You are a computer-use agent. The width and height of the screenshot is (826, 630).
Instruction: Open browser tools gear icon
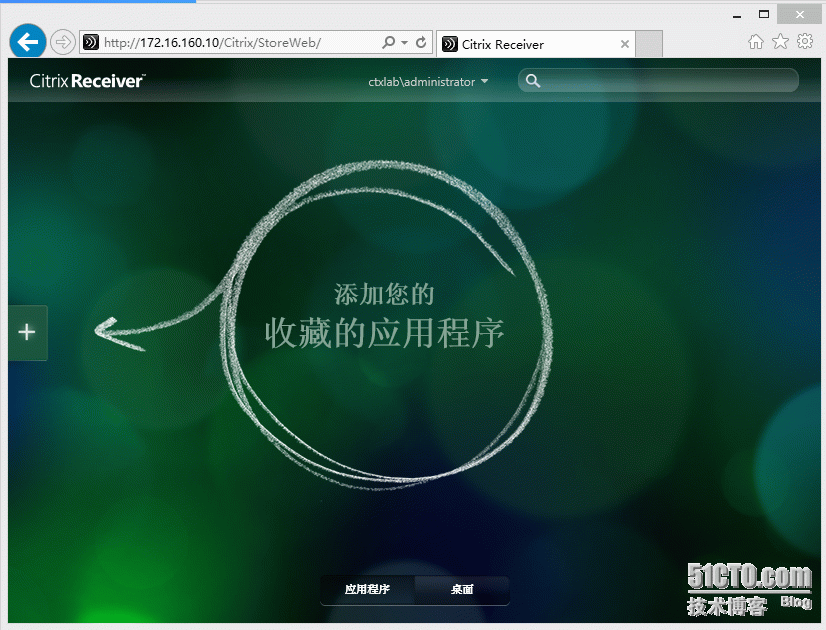tap(805, 42)
